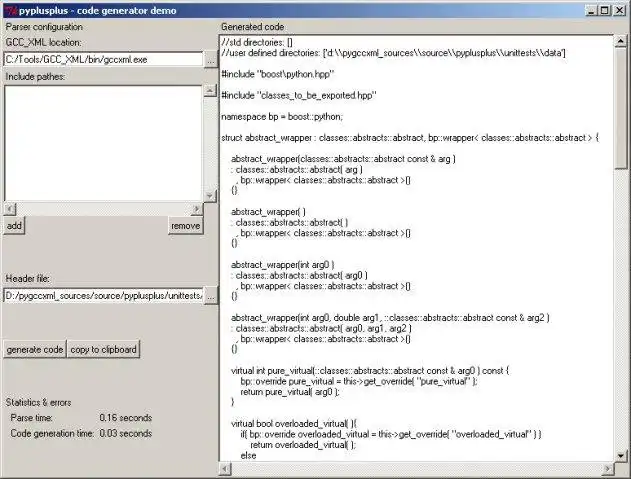Browse for a header file with the ellipsis button
The width and height of the screenshot is (631, 479).
[x=210, y=297]
